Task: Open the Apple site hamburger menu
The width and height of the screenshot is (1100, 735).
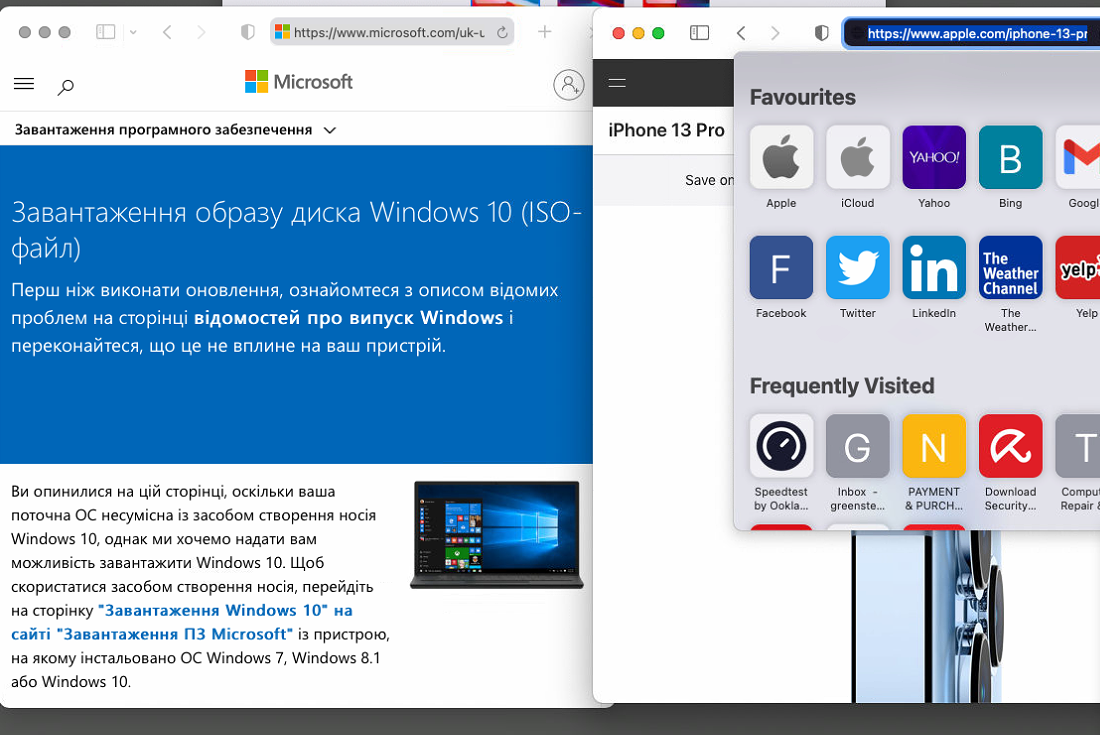Action: 617,83
